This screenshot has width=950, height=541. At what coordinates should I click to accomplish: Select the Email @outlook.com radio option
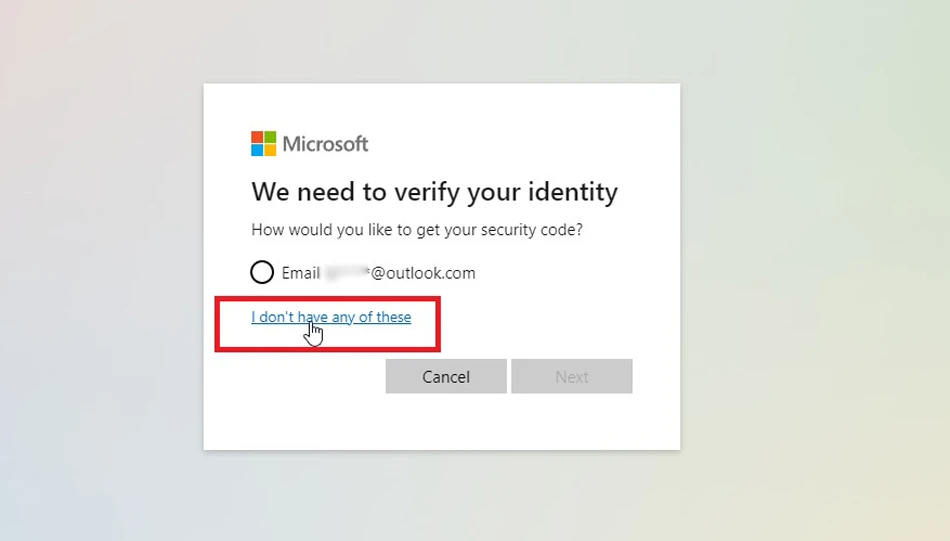point(262,273)
